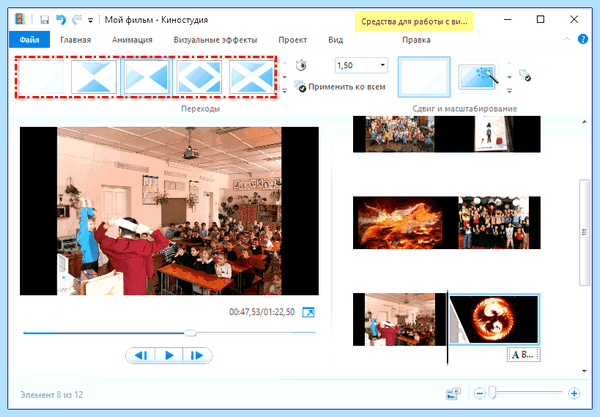Open Help with the blue question mark
Image resolution: width=600 pixels, height=417 pixels.
tap(583, 39)
